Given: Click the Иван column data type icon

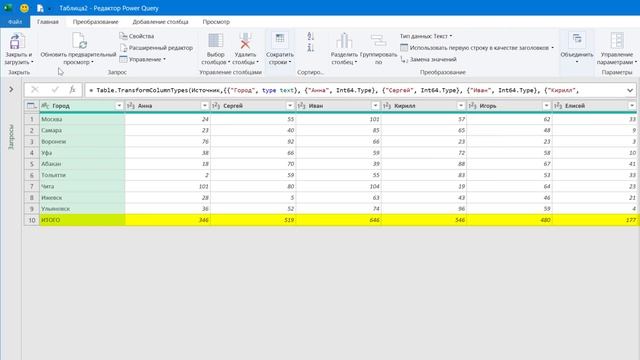Looking at the screenshot, I should pos(302,106).
